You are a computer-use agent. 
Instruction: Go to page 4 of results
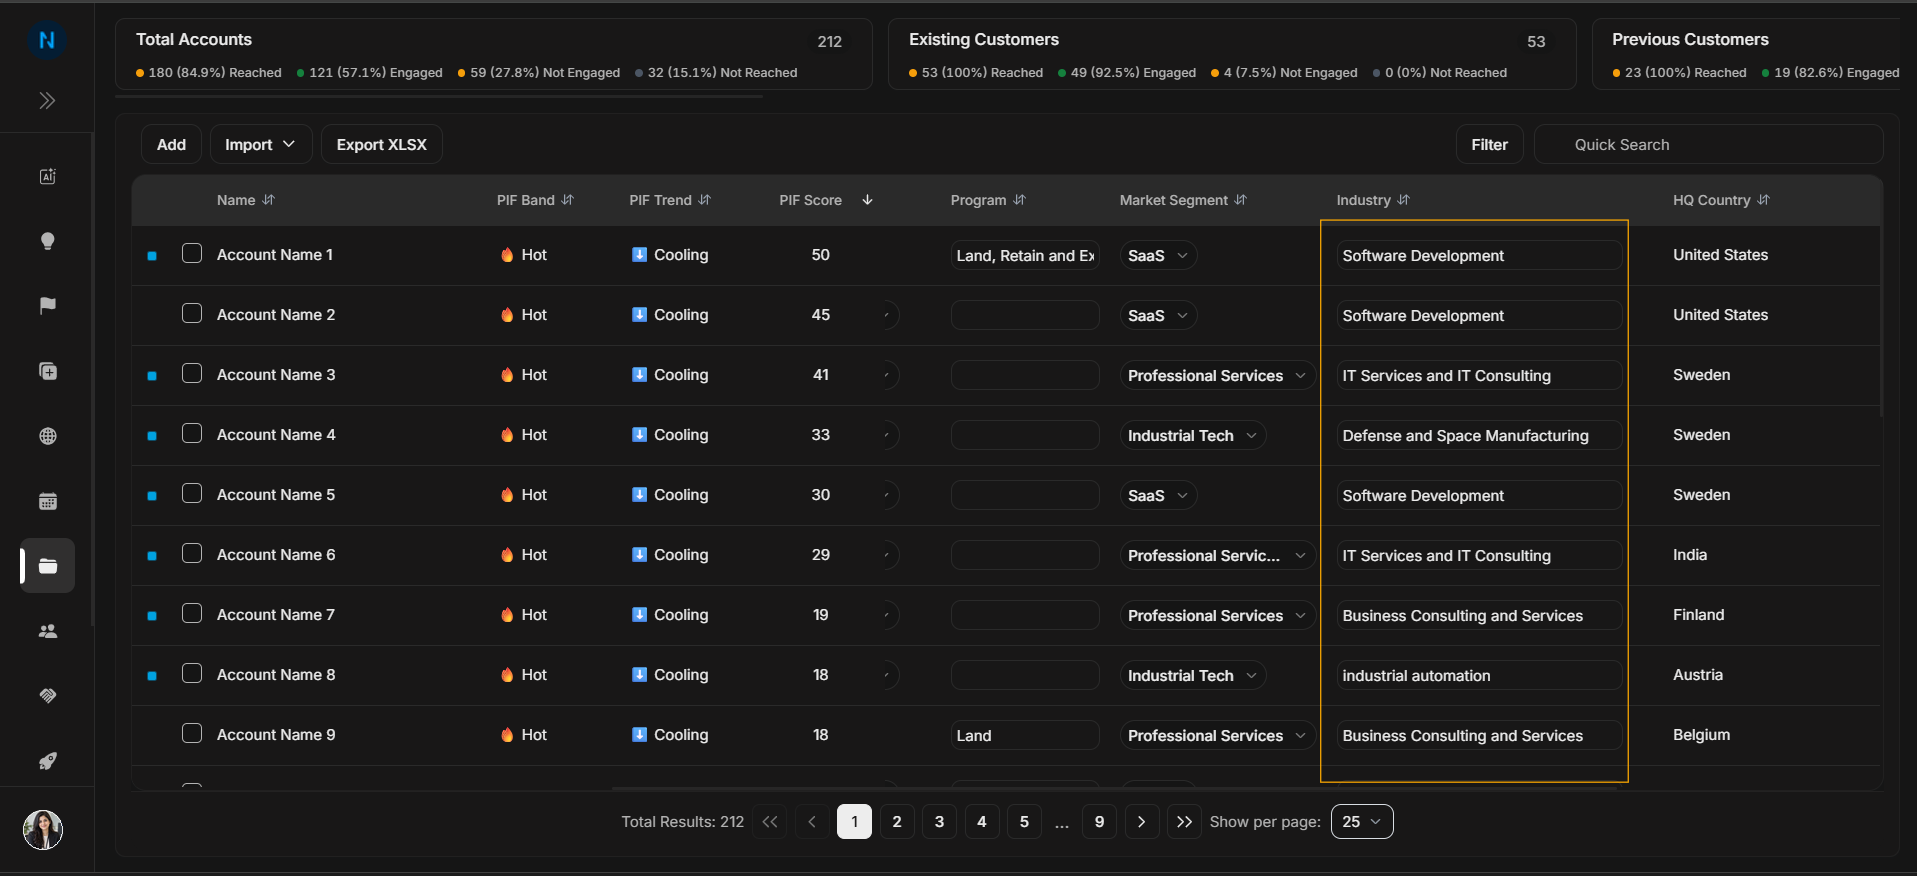[x=982, y=822]
